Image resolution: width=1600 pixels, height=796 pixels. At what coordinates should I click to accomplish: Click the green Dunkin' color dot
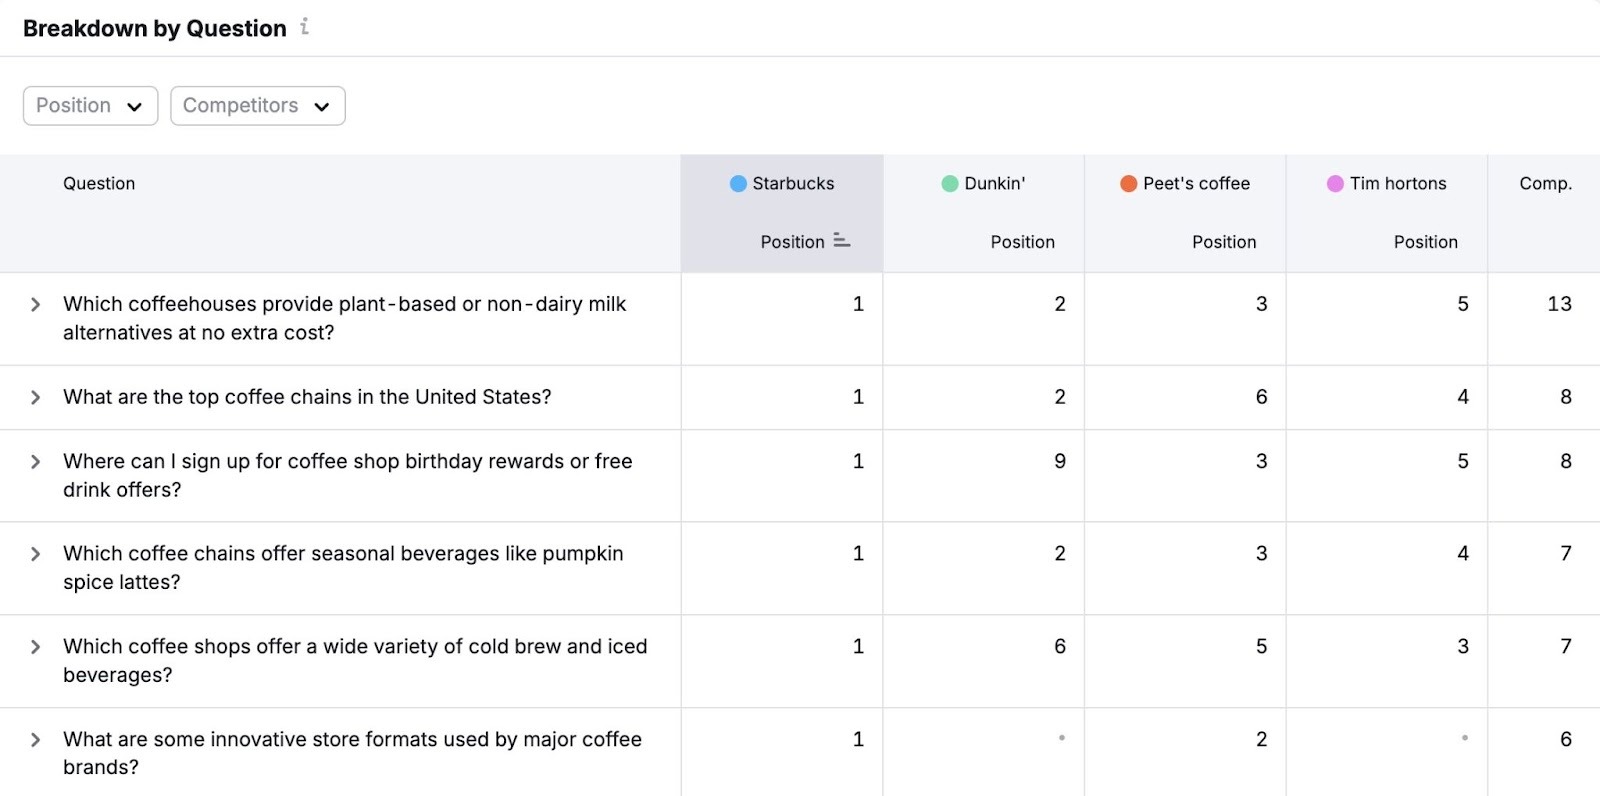(x=950, y=183)
